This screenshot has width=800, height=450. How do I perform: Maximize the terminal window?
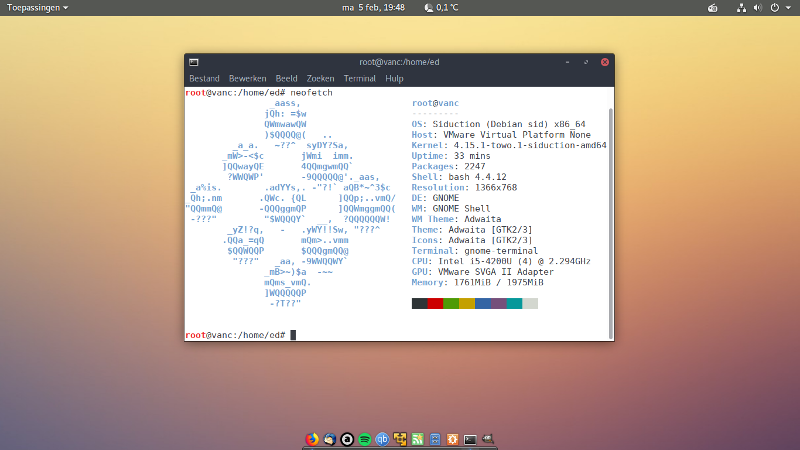tap(586, 62)
